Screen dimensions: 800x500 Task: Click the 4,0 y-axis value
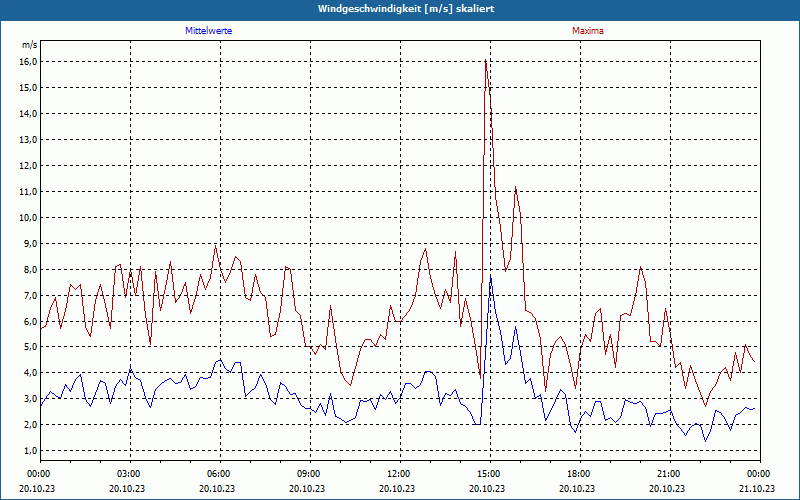31,373
